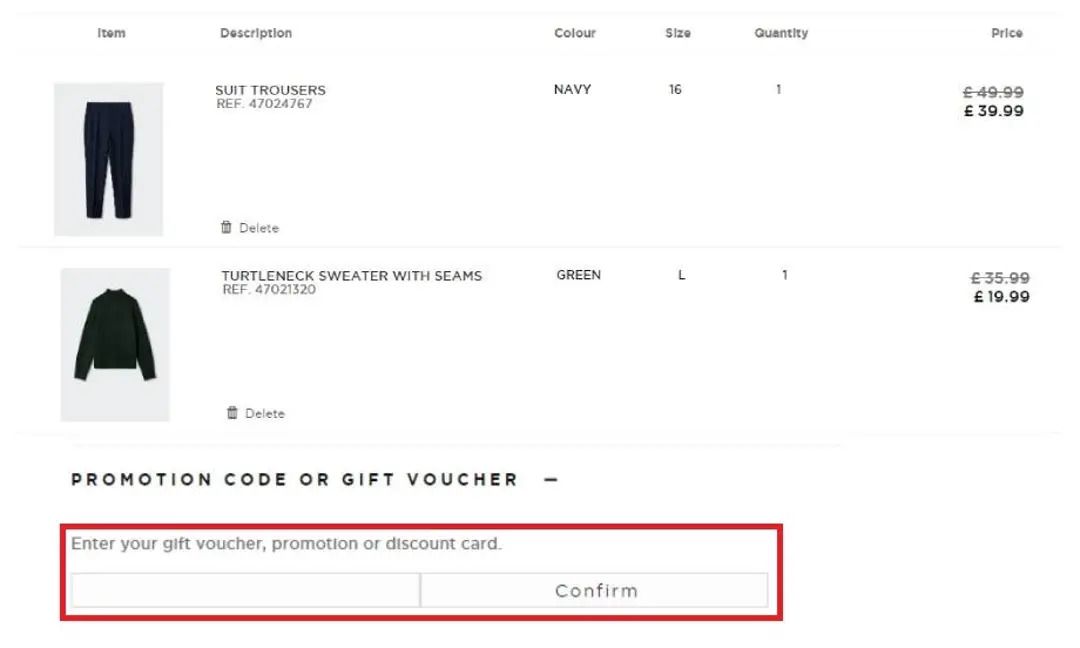The image size is (1080, 648).
Task: Open the TURTLENECK SWEATER product thumbnail
Action: click(x=113, y=343)
